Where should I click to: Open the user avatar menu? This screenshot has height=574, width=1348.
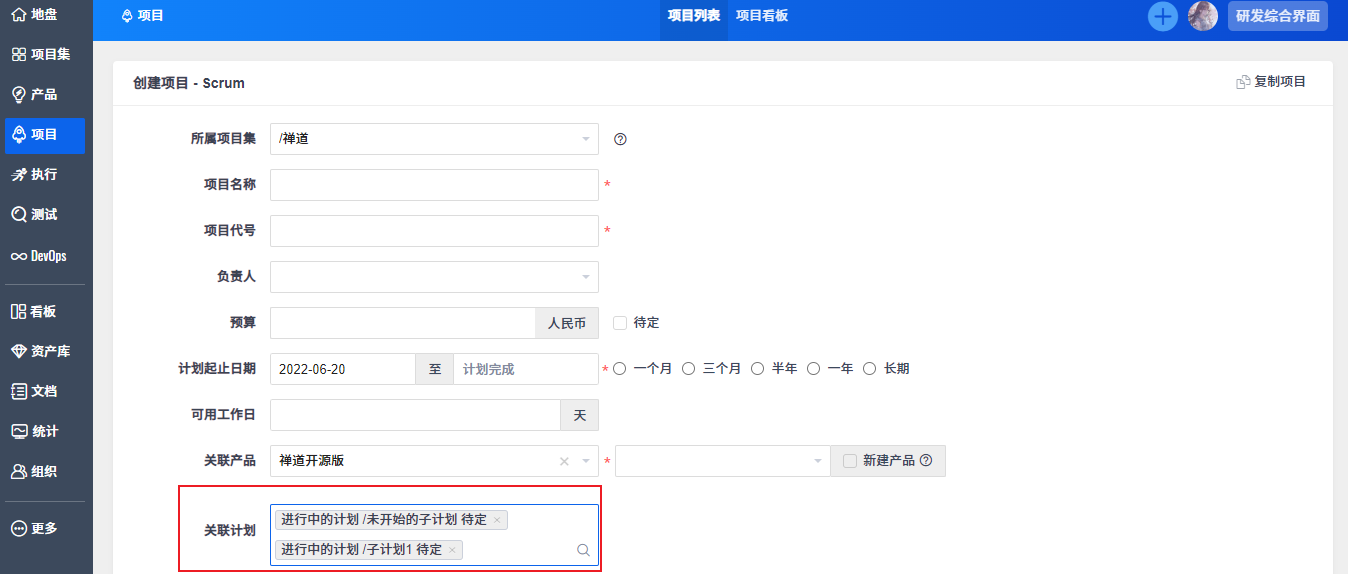[x=1202, y=16]
